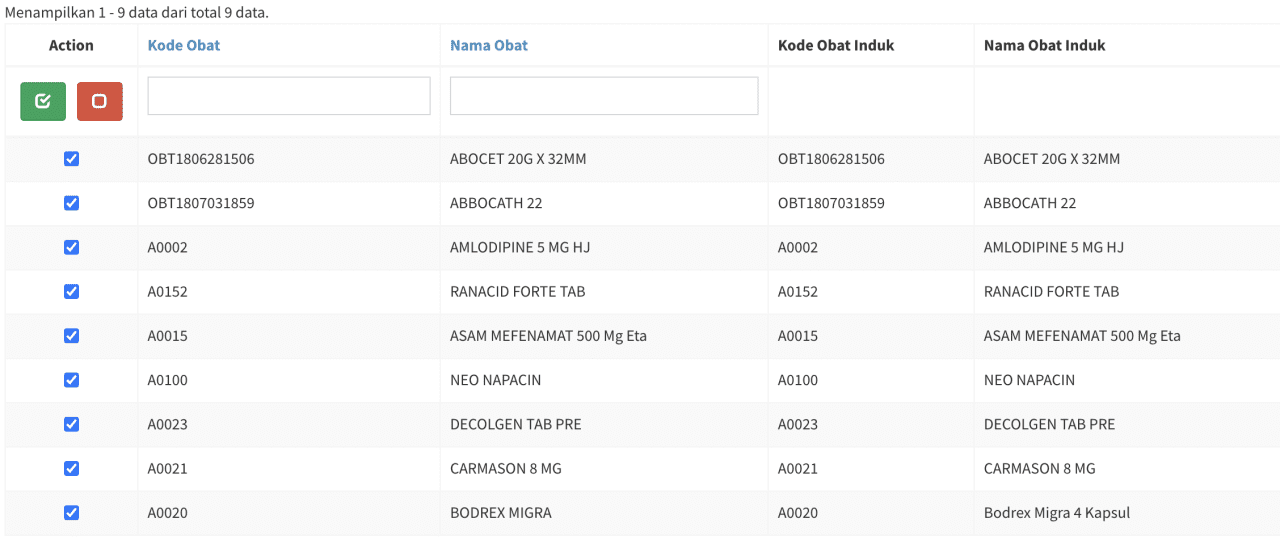Click the Kode Obat Induk column header
Screen dimensions: 1280x557
836,45
